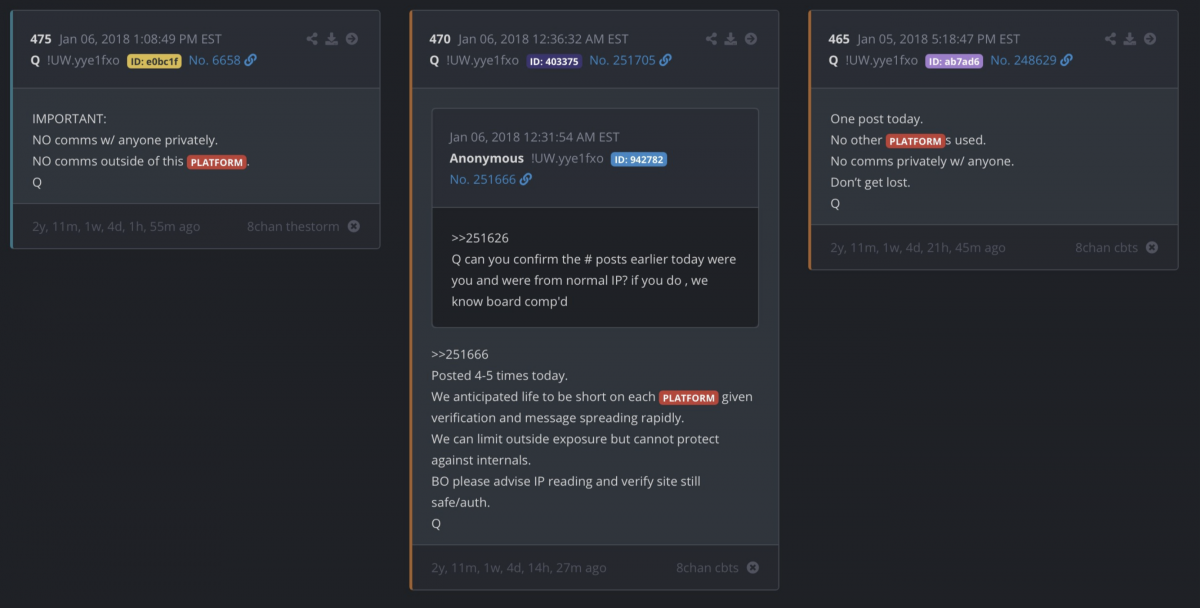The image size is (1200, 608).
Task: Select the ID 403375 badge
Action: [x=554, y=61]
